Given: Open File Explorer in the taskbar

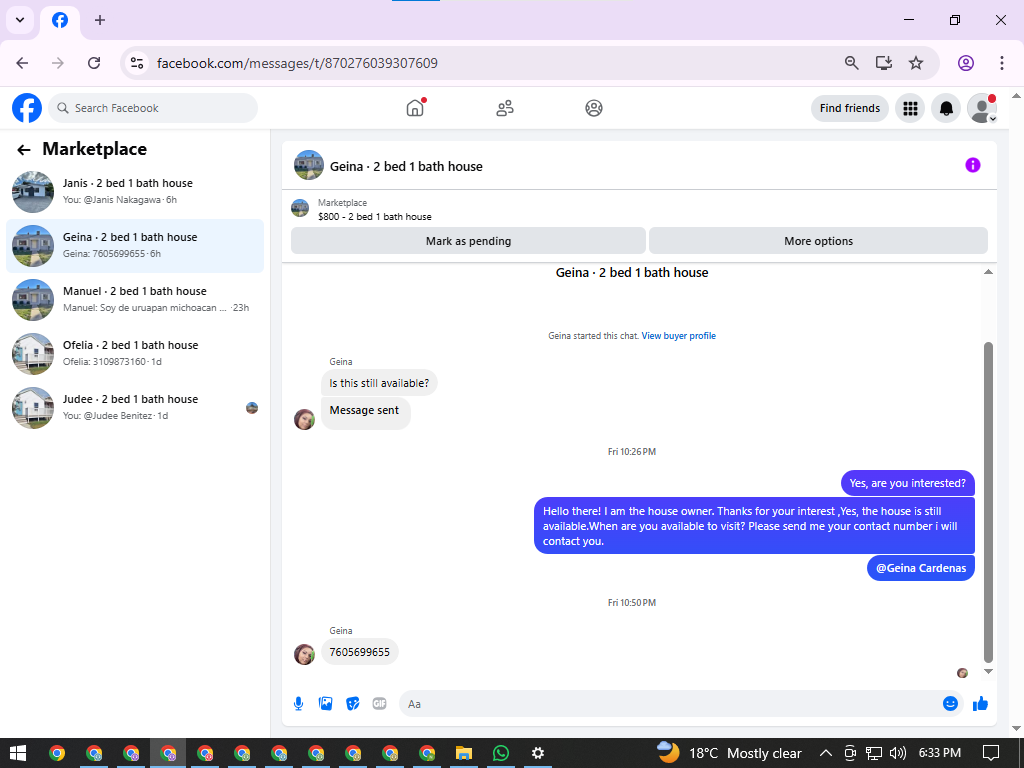Looking at the screenshot, I should click(464, 753).
